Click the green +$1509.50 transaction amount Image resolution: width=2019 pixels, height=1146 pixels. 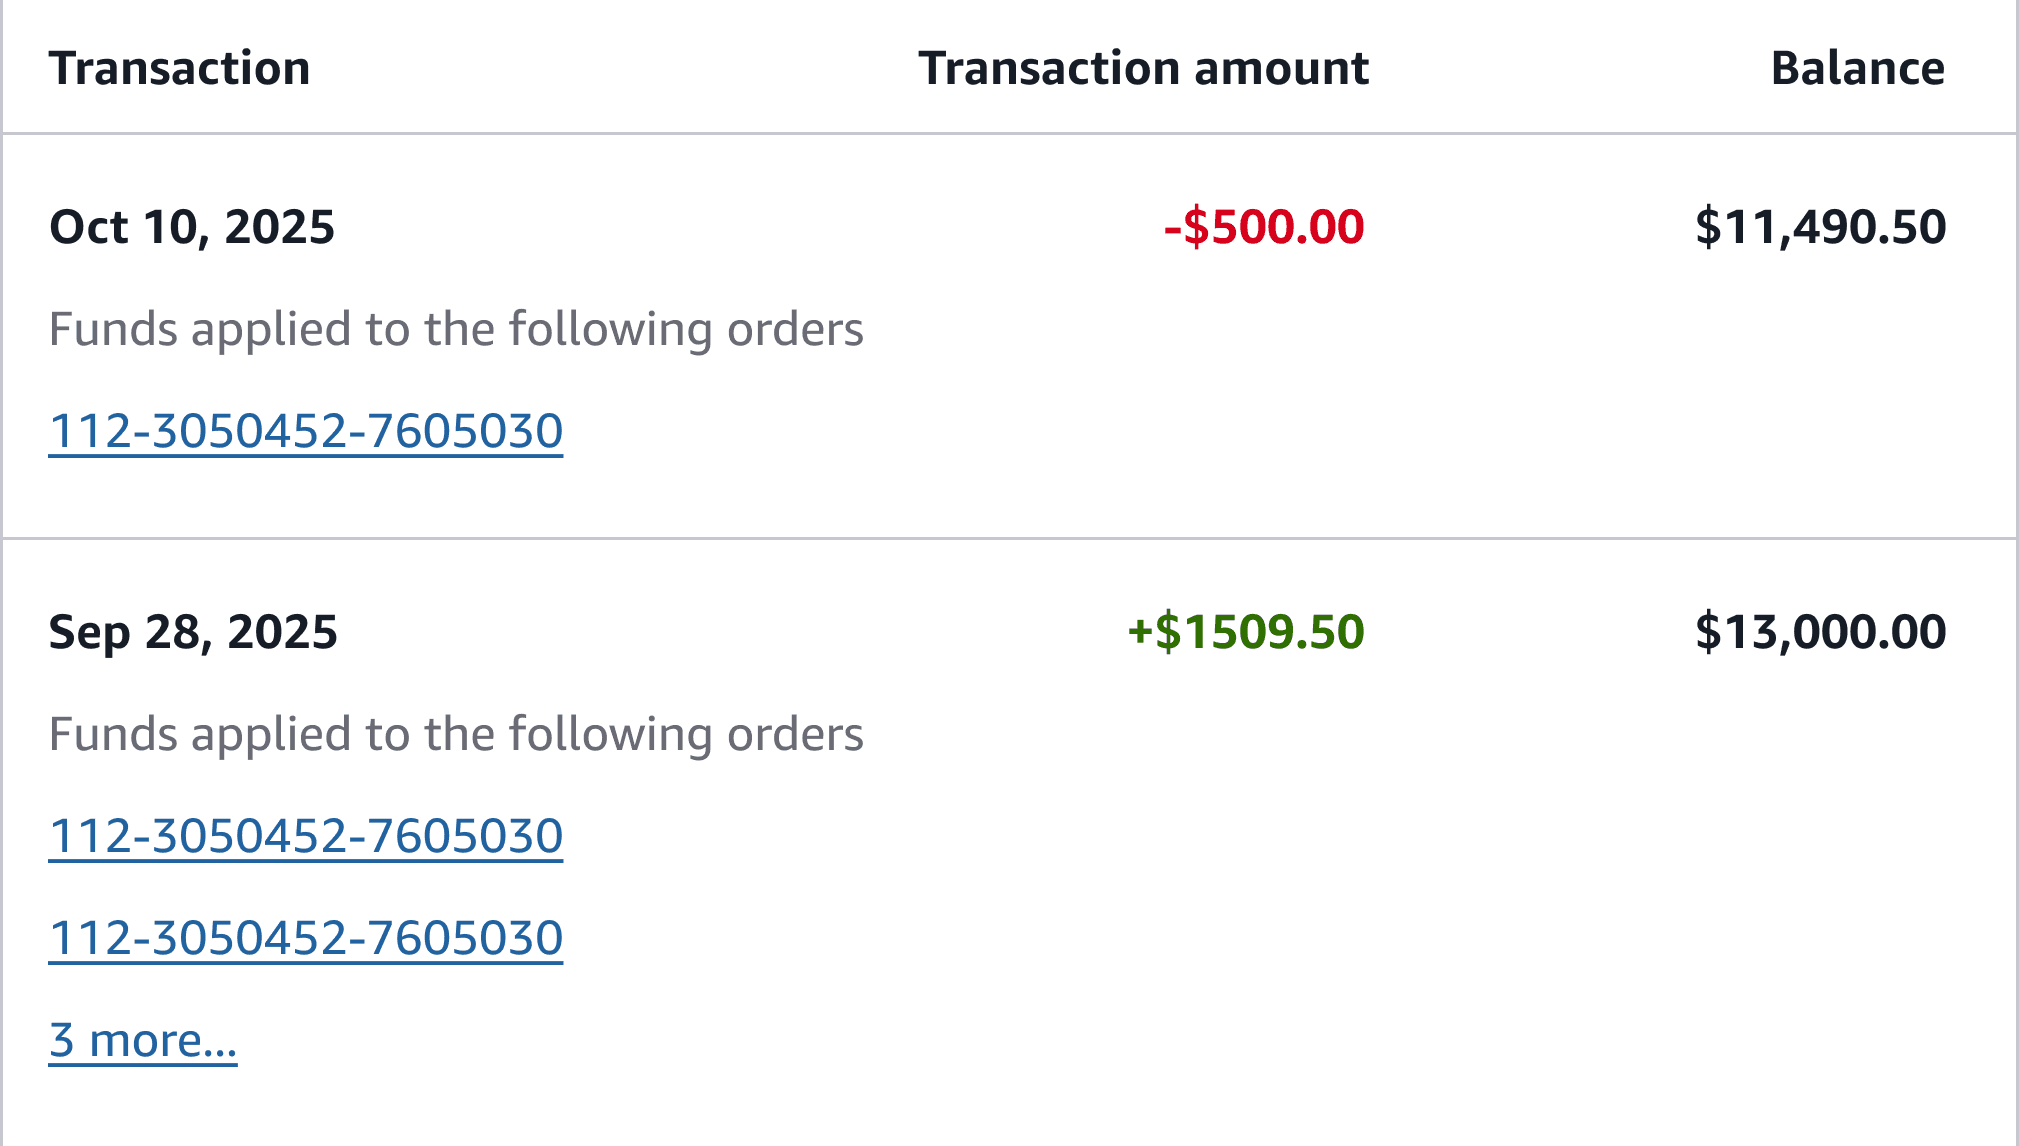click(x=1246, y=632)
